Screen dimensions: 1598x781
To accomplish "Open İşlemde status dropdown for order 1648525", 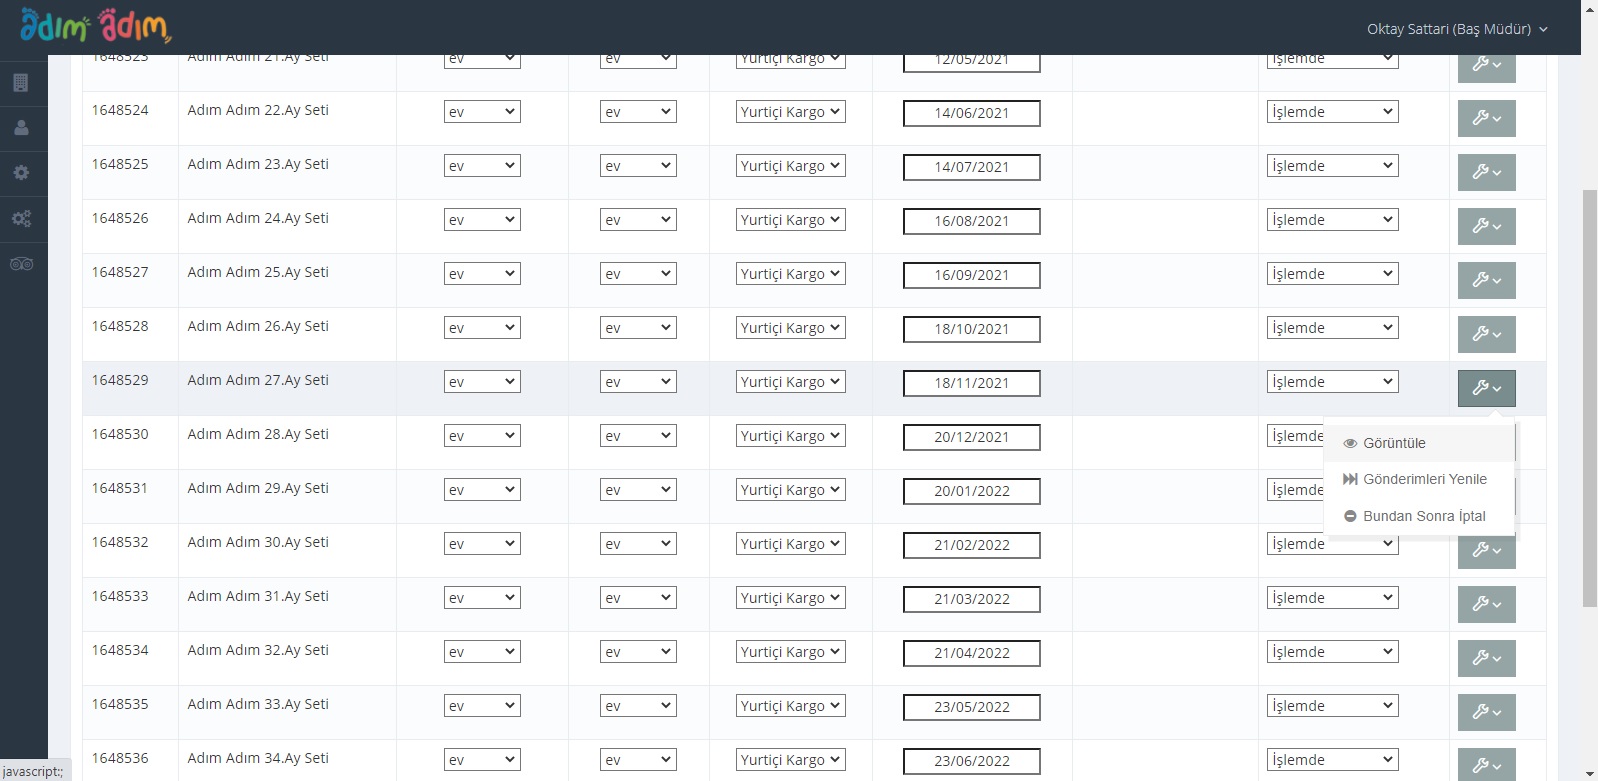I will pyautogui.click(x=1332, y=166).
